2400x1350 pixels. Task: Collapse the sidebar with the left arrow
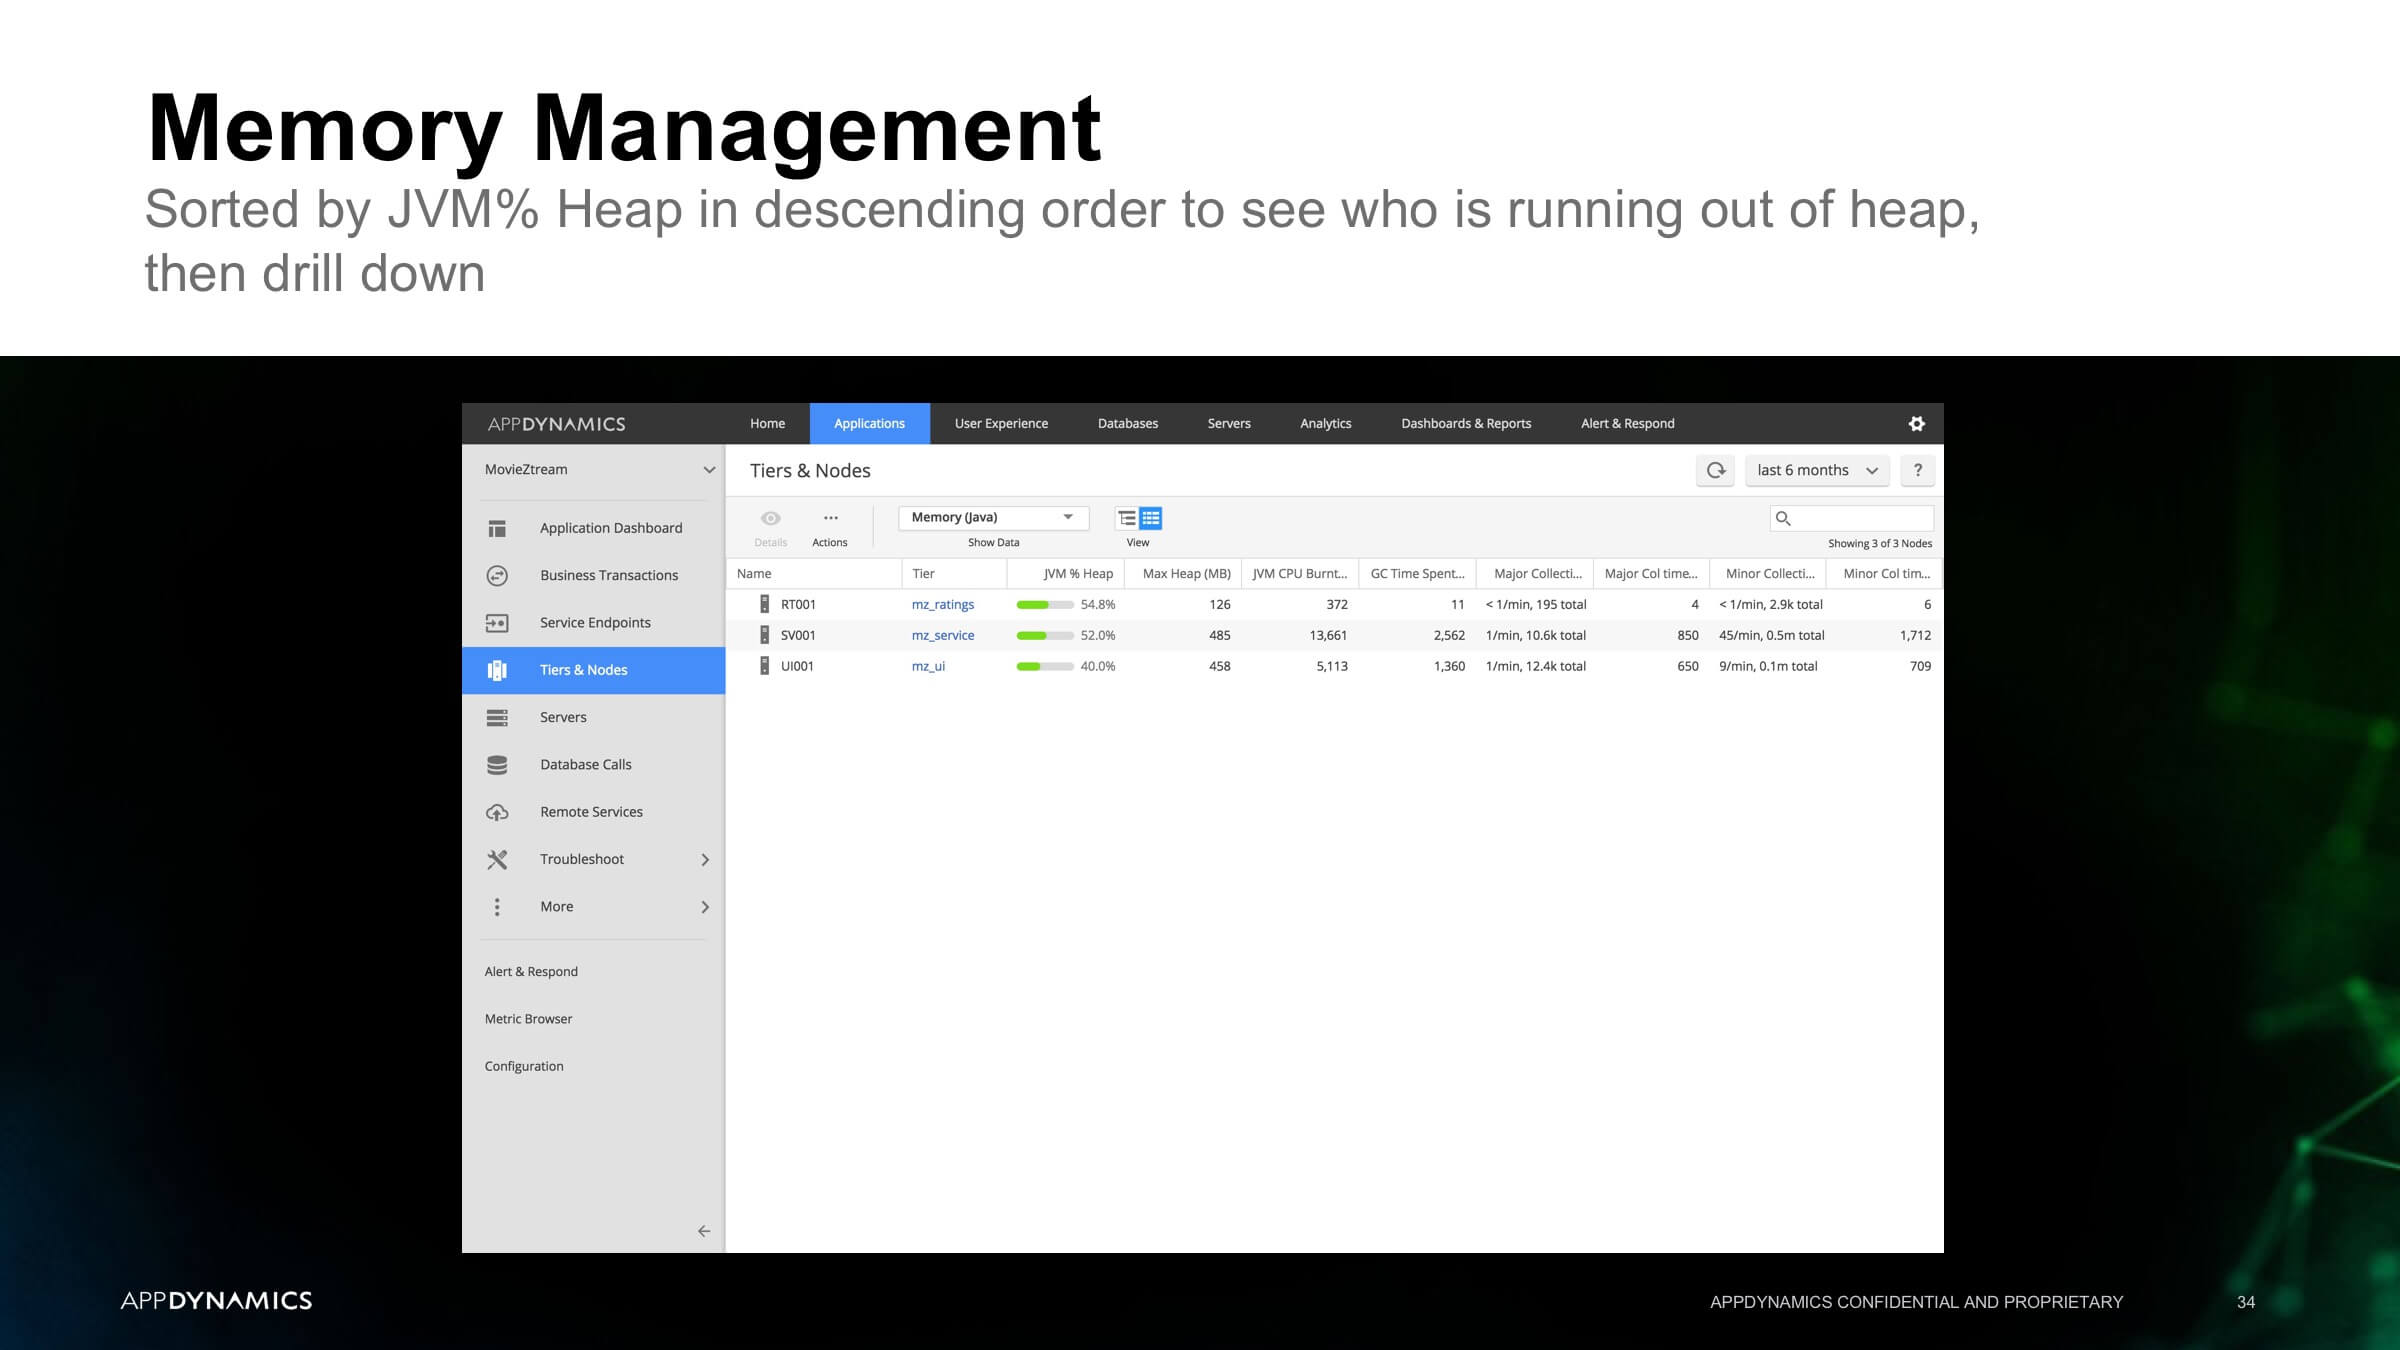coord(704,1231)
